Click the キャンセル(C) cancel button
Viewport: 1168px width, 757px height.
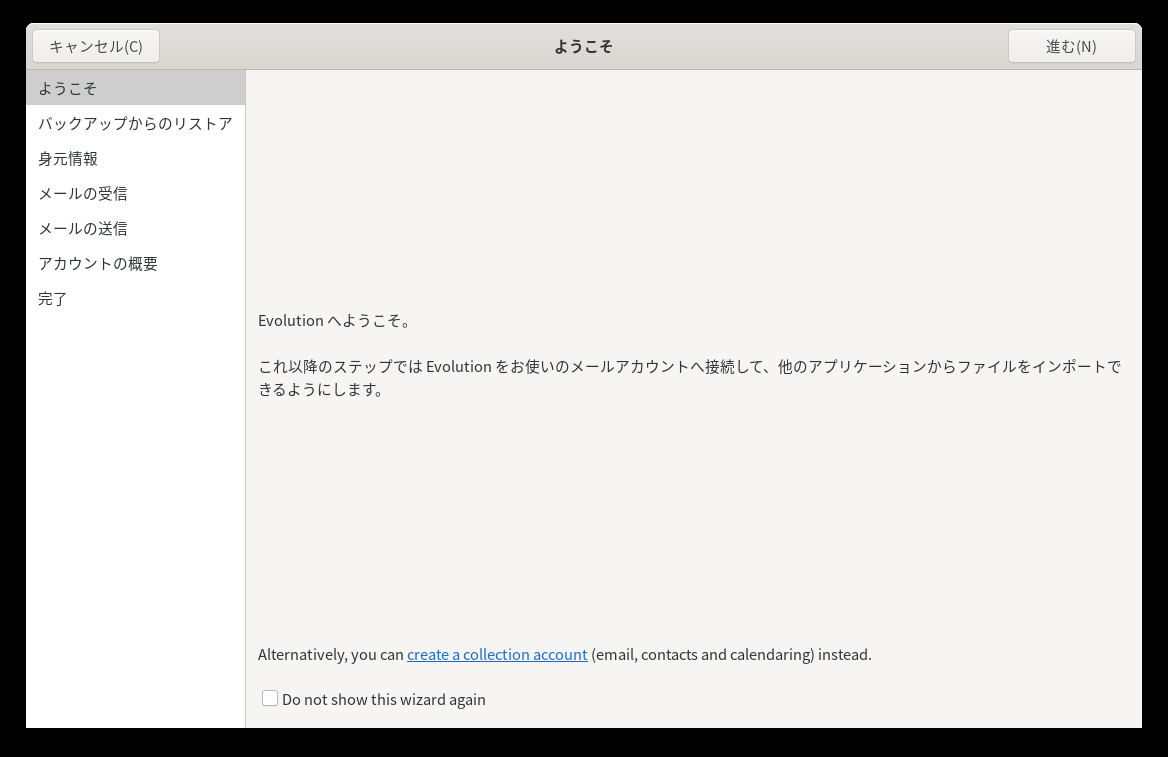(96, 46)
